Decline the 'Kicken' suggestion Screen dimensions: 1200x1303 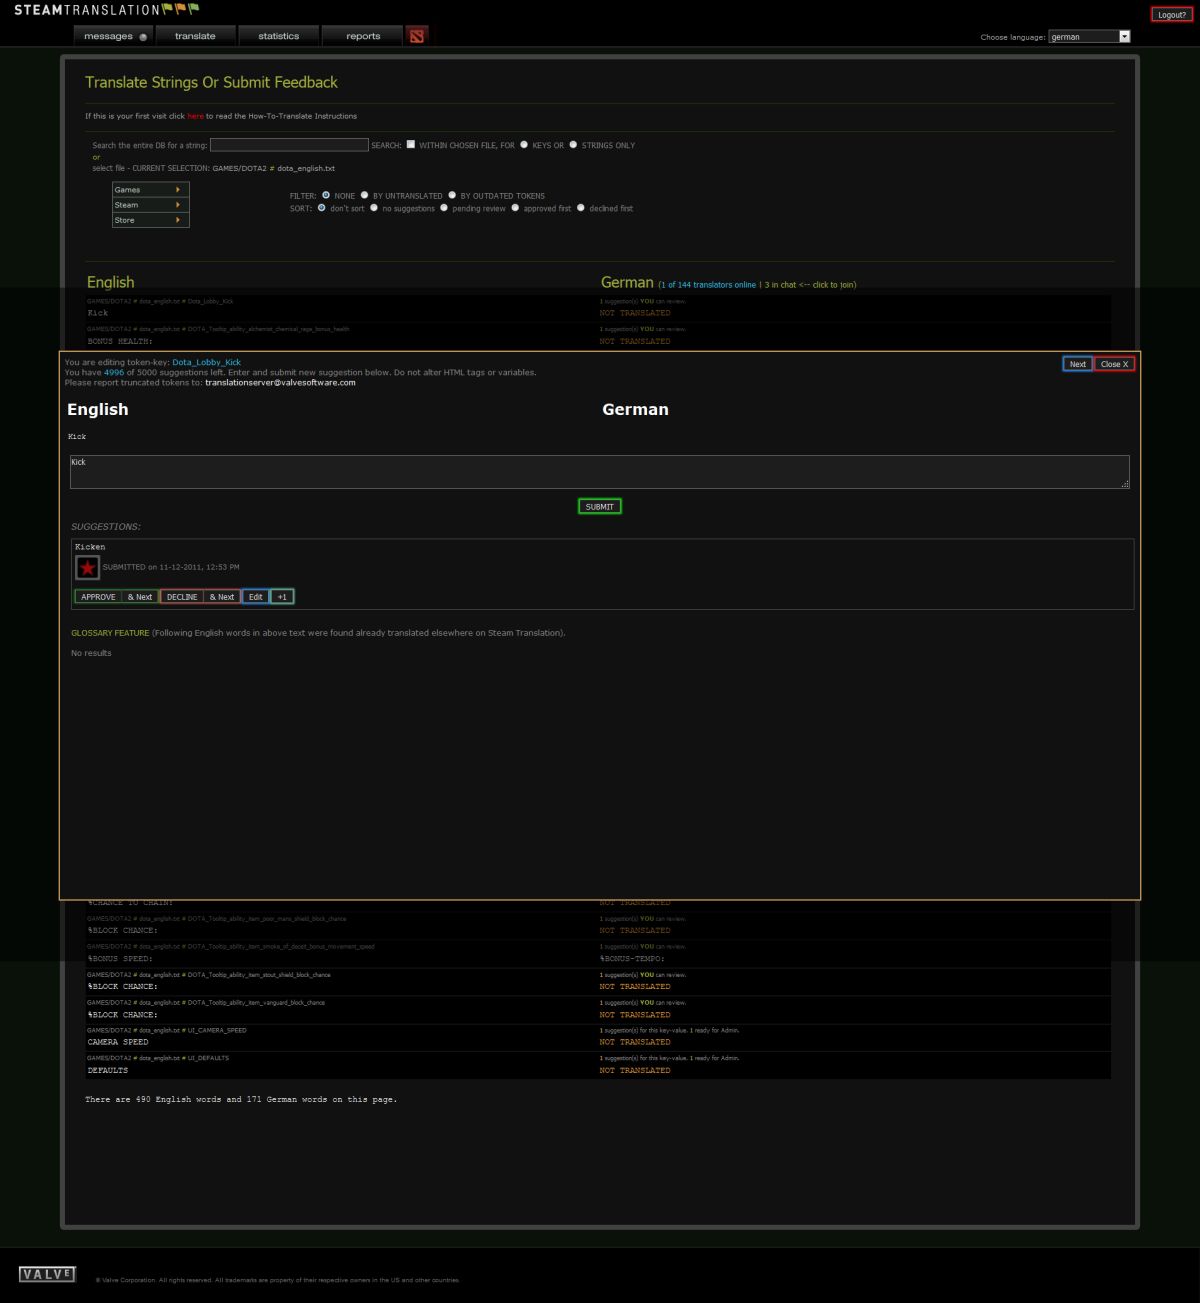(182, 597)
